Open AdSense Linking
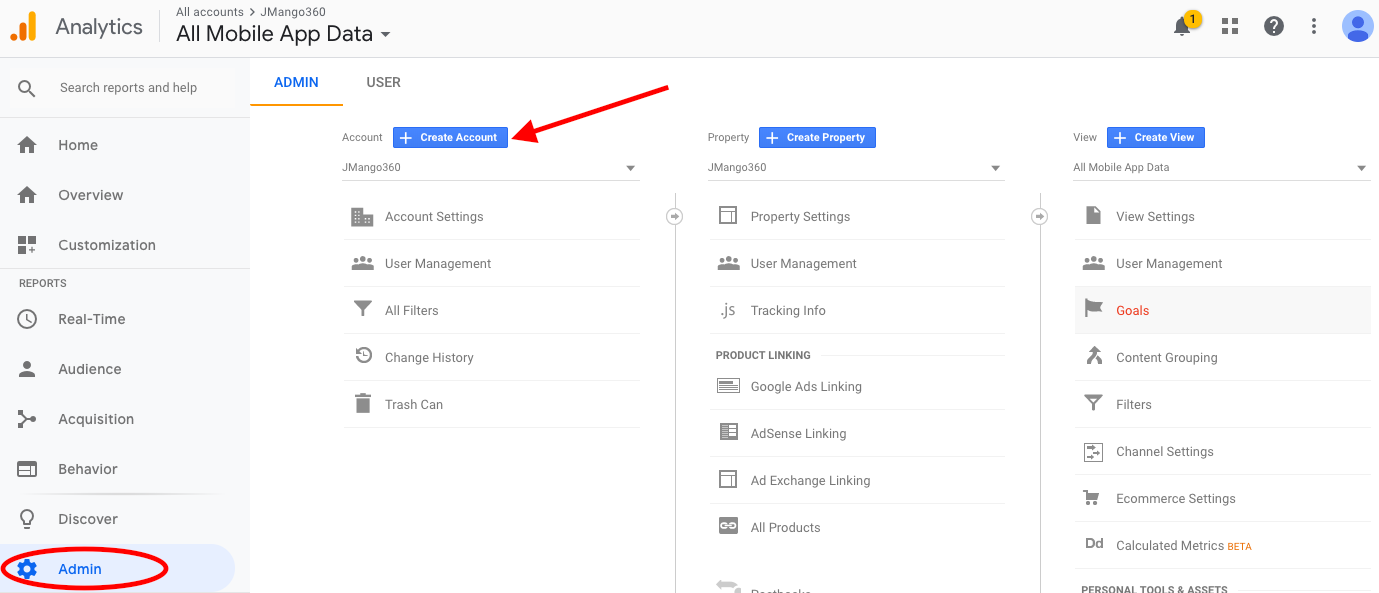1379x593 pixels. 798,434
